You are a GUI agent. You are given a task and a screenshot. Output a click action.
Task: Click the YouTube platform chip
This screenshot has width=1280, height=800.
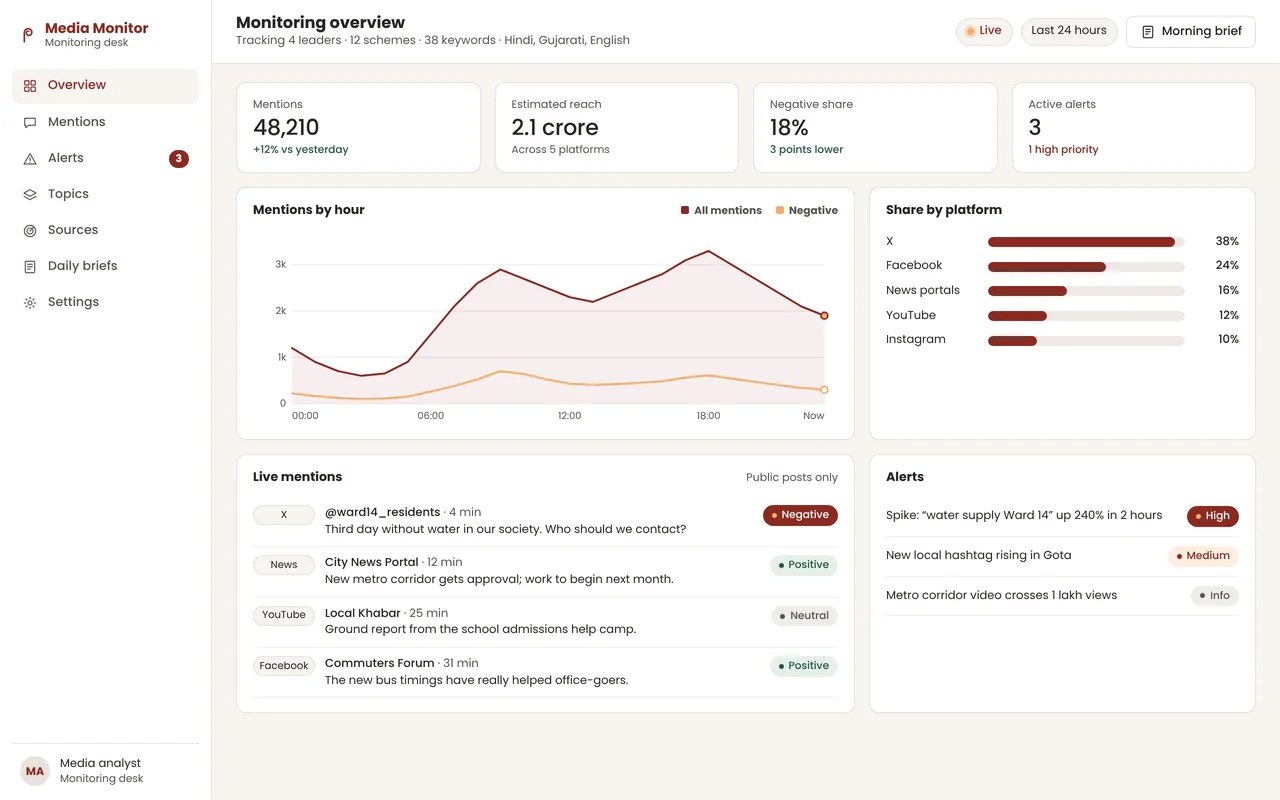[x=284, y=615]
